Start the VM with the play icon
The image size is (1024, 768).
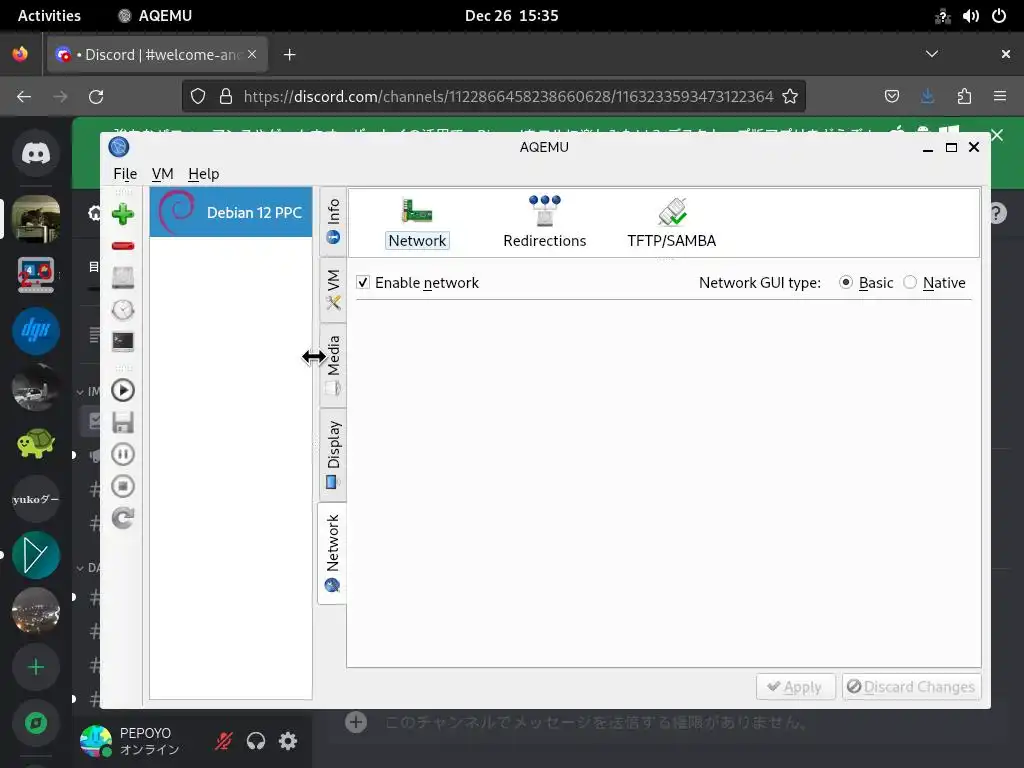[x=123, y=391]
